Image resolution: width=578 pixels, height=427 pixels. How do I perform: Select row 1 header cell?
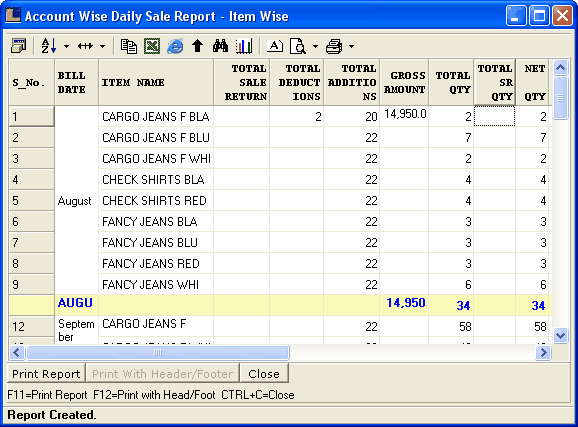click(x=32, y=117)
